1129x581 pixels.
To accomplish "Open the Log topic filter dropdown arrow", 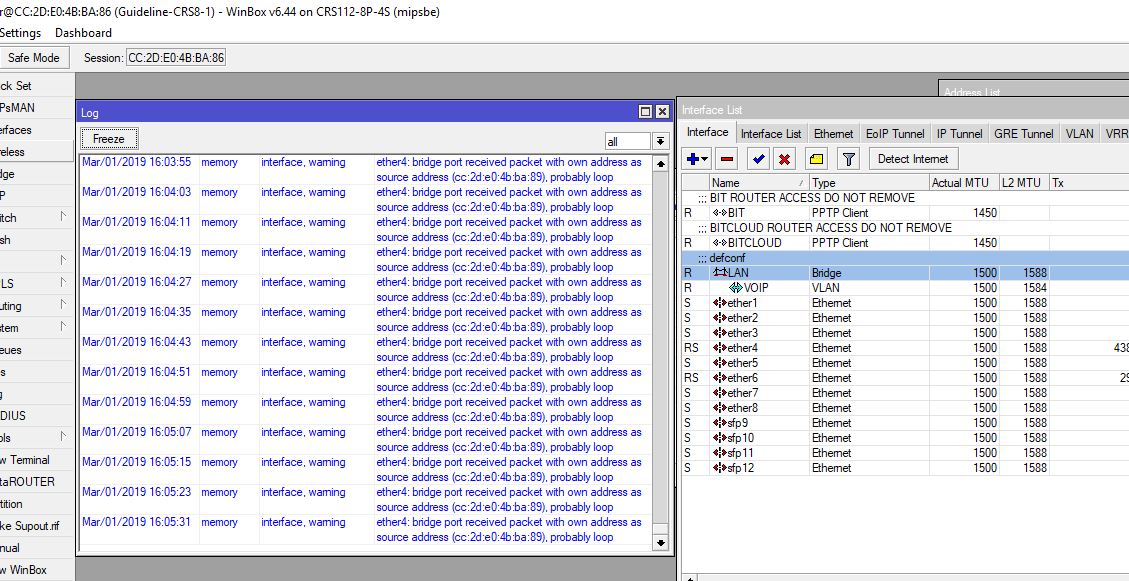I will click(x=660, y=141).
